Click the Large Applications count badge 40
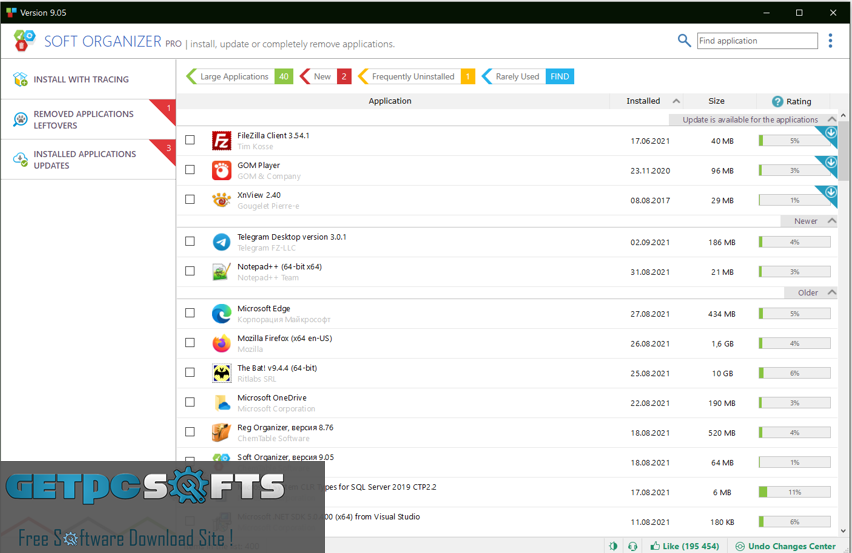Image resolution: width=852 pixels, height=553 pixels. point(284,77)
